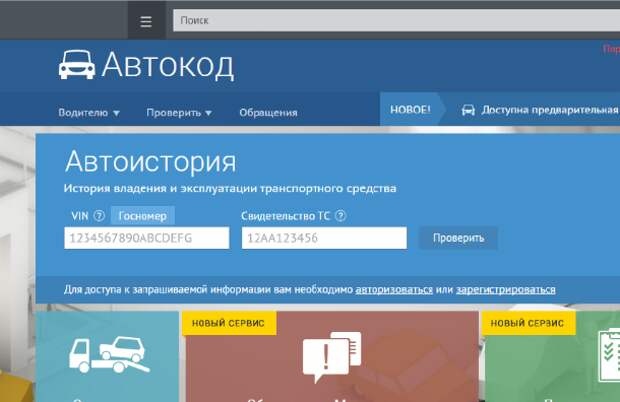Focus the Свидетельство ТС input field
The width and height of the screenshot is (620, 402).
click(x=324, y=238)
